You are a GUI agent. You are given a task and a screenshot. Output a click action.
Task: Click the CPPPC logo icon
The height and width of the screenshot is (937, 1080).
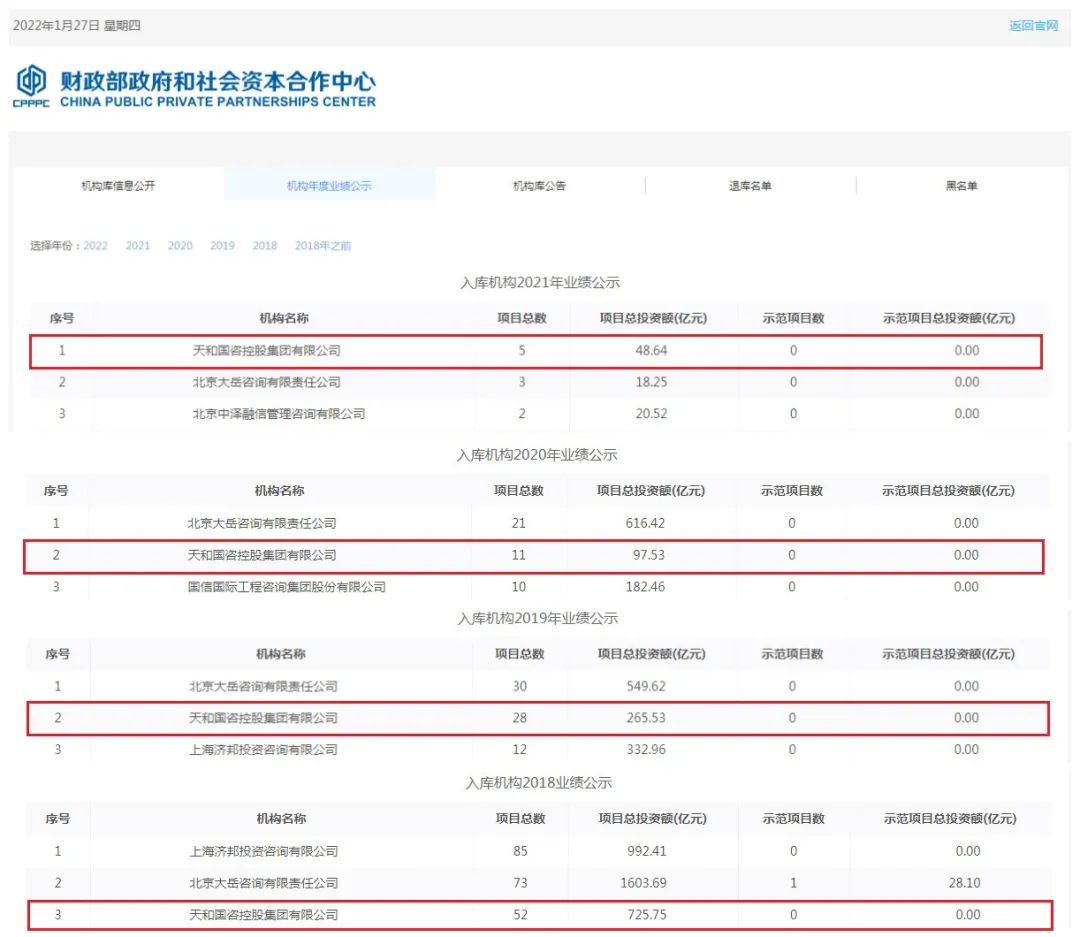click(x=31, y=85)
